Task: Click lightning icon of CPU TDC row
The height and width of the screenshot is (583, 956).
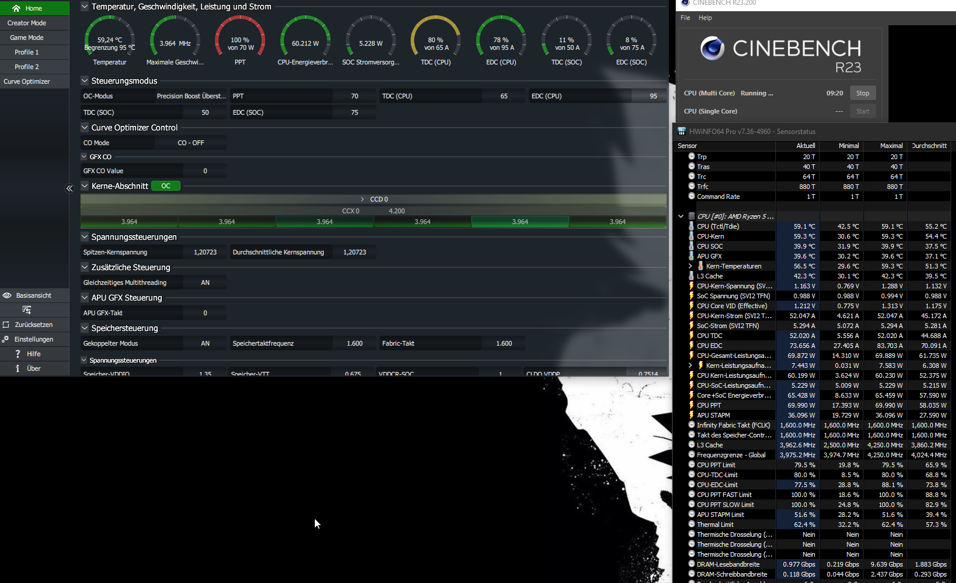Action: click(691, 335)
